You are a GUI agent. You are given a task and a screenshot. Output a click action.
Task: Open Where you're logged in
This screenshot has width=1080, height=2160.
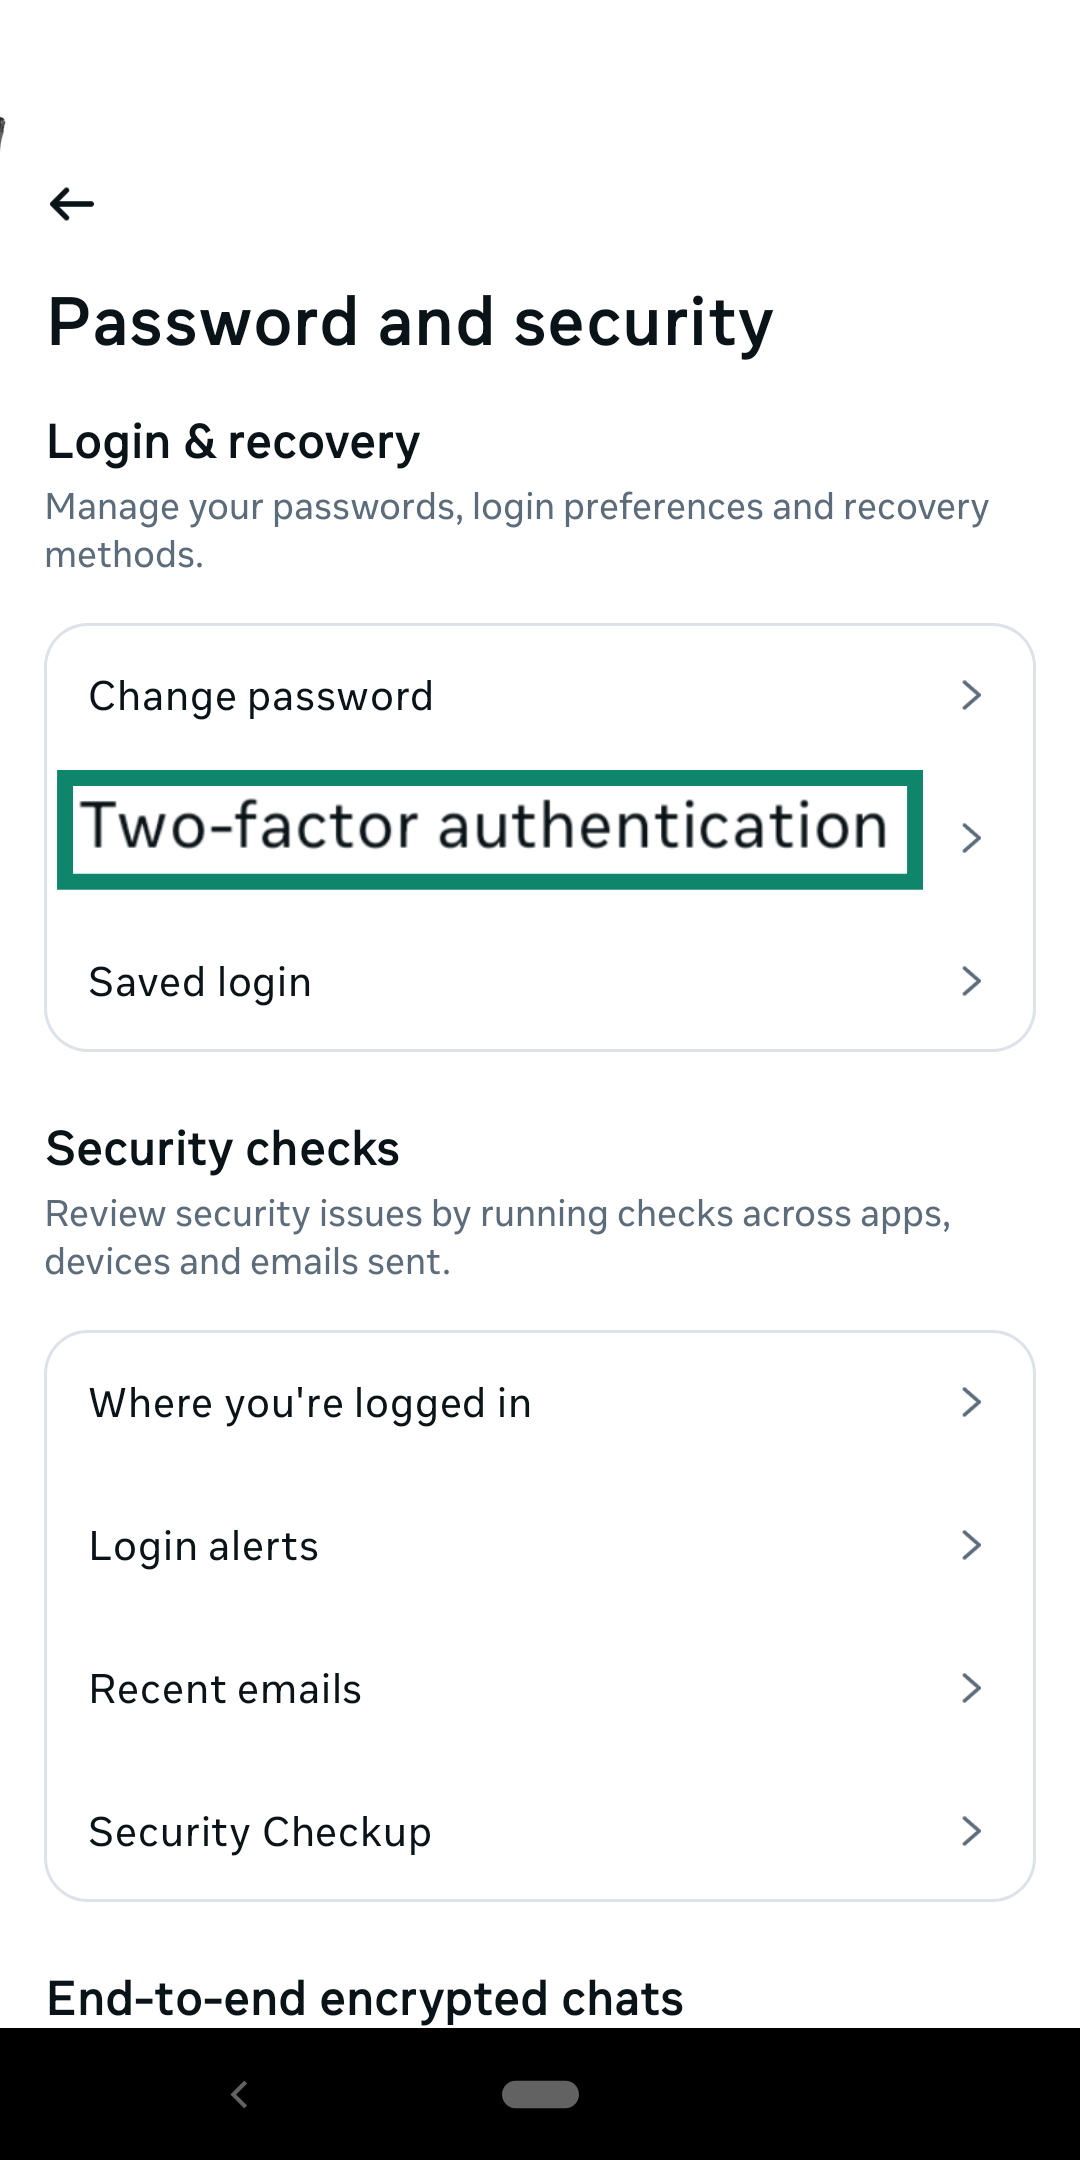pos(309,1402)
